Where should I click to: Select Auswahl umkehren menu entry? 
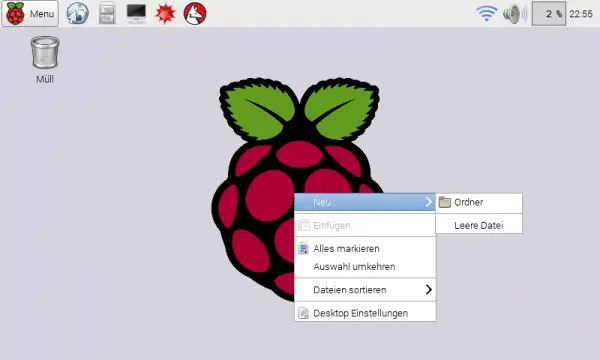coord(365,267)
